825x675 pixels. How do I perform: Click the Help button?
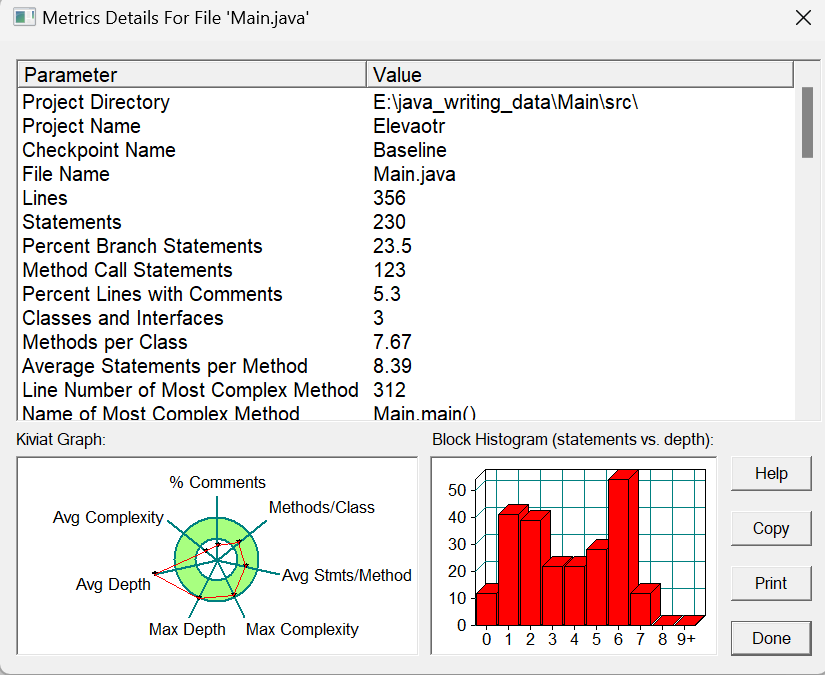click(771, 473)
